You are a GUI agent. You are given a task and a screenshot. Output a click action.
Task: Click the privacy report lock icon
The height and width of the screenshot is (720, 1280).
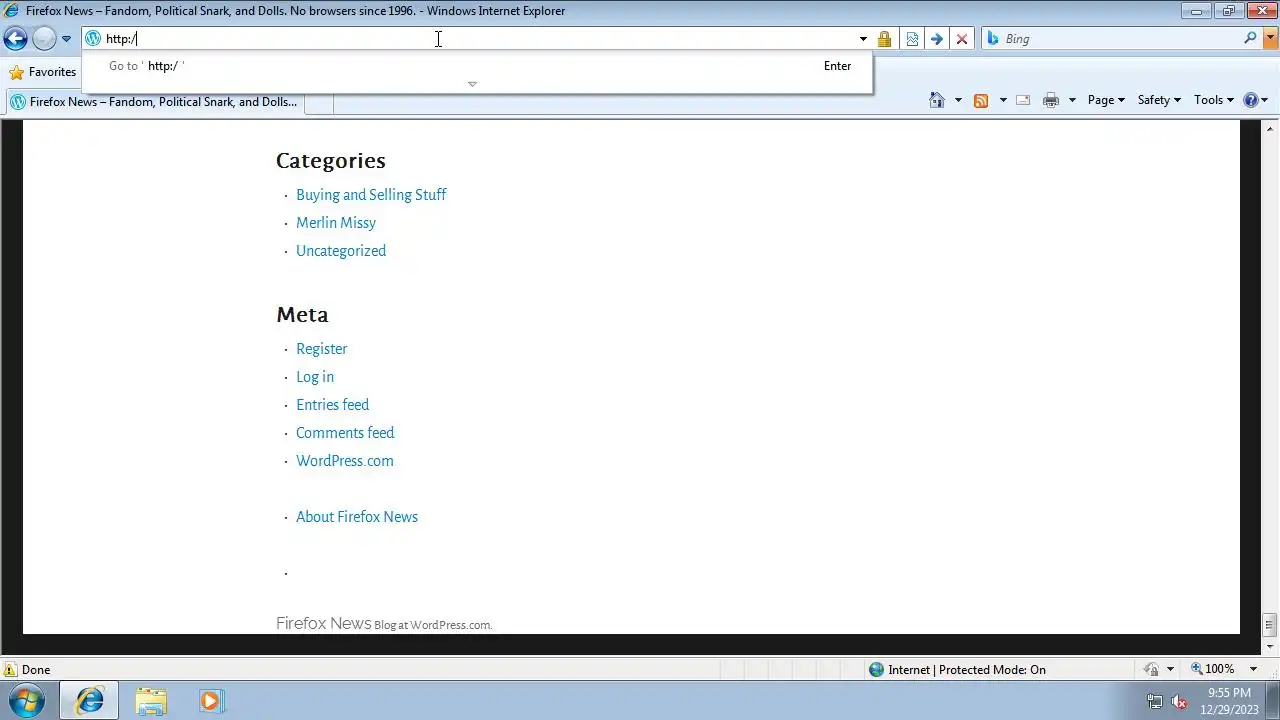click(1151, 669)
